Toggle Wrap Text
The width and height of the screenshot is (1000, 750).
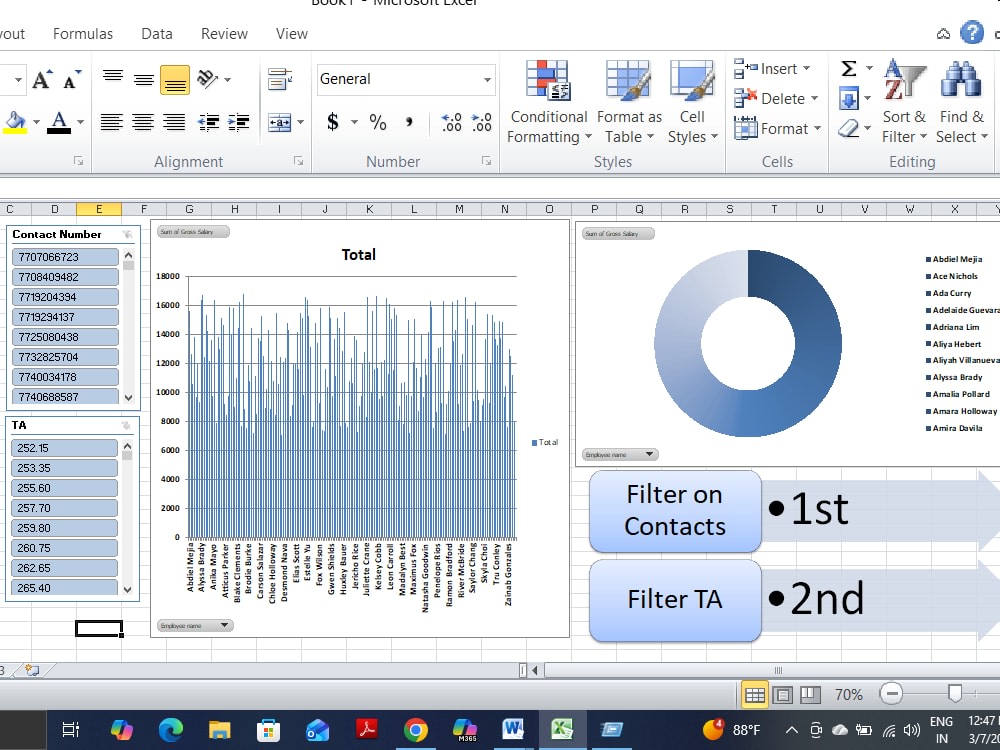point(280,80)
